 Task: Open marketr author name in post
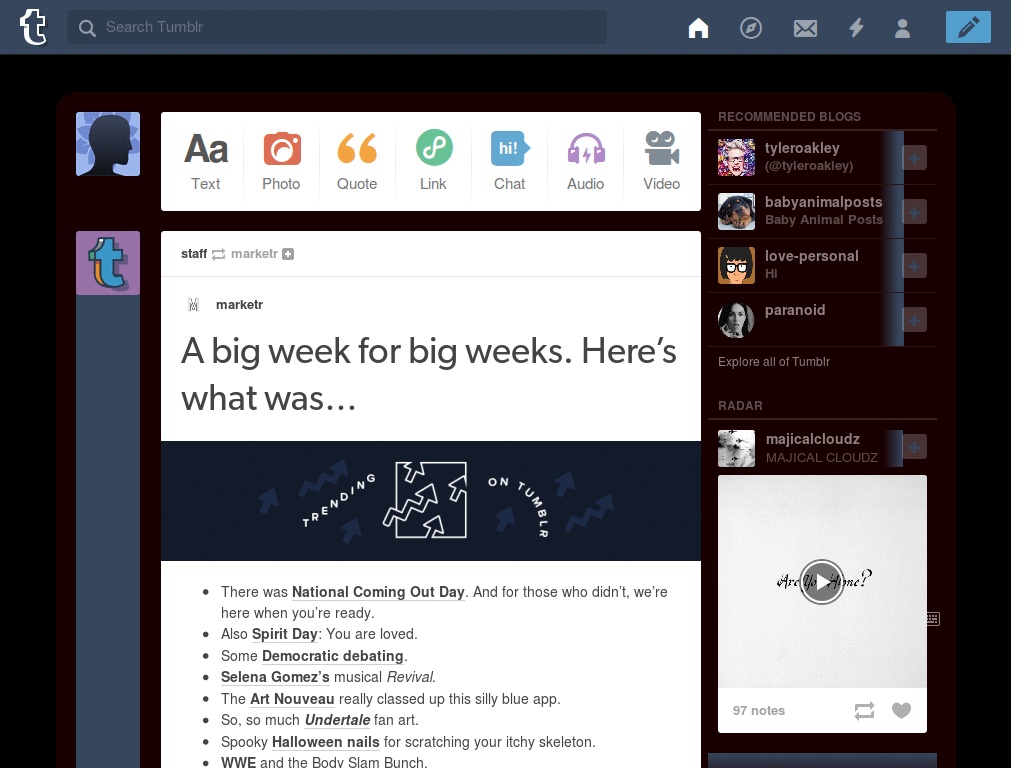(239, 305)
